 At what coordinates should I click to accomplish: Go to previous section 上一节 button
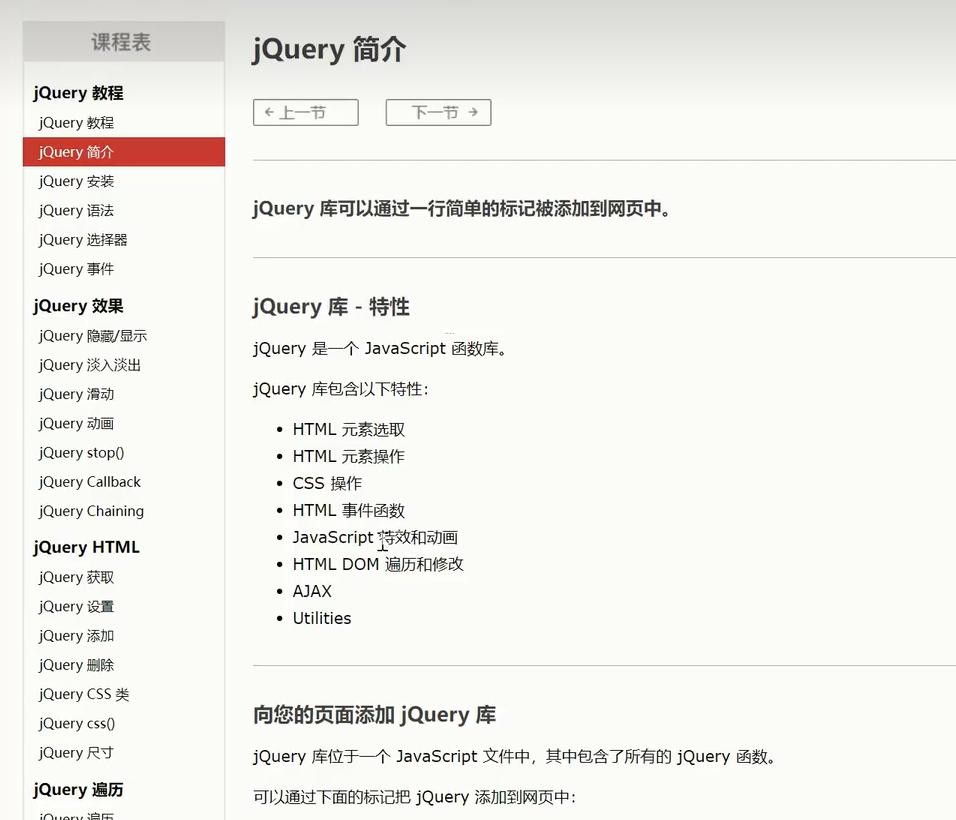[x=305, y=113]
